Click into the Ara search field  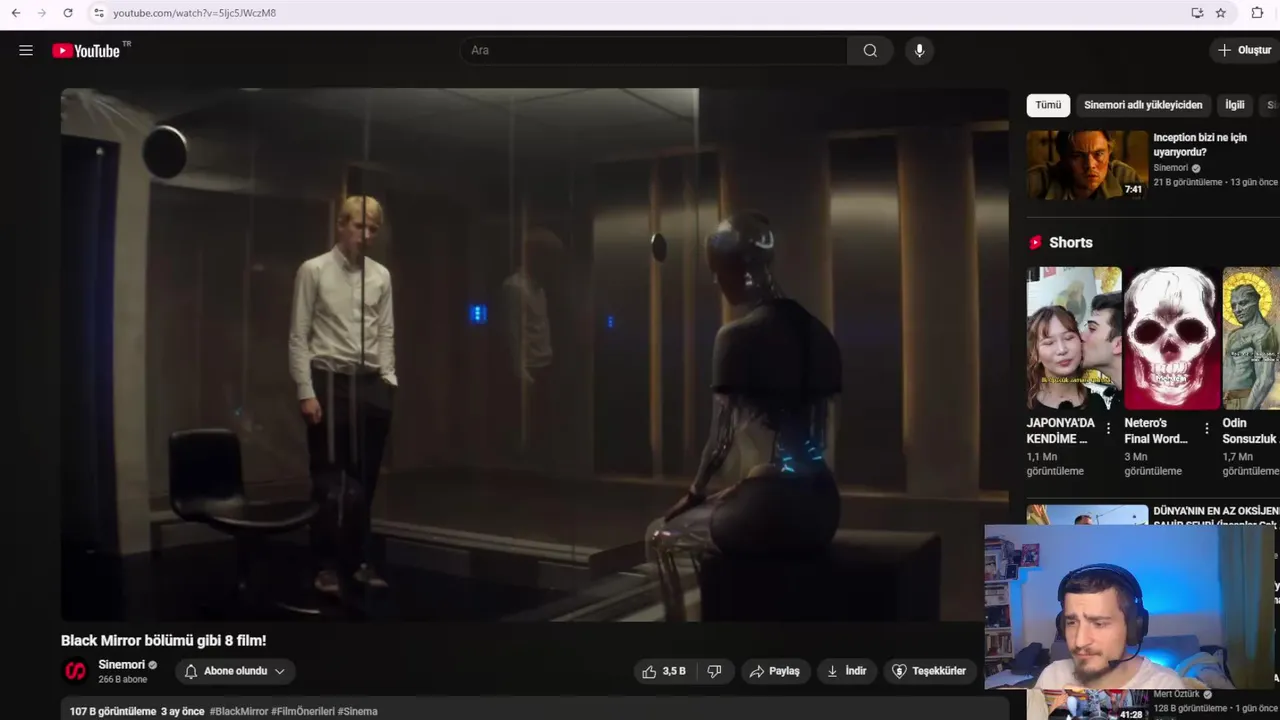pos(655,50)
